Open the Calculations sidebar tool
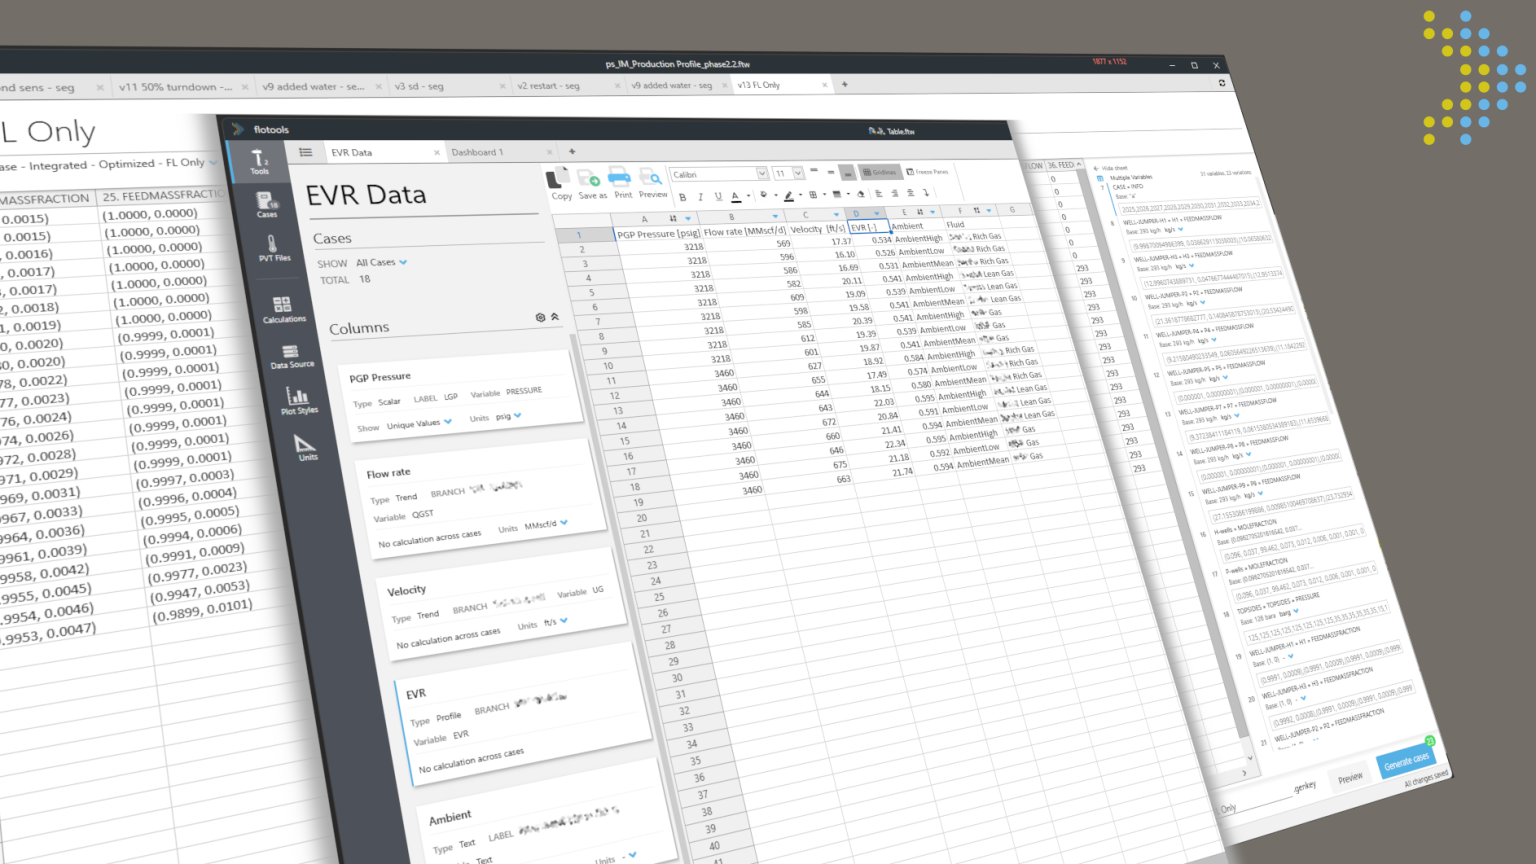The height and width of the screenshot is (864, 1536). 283,309
